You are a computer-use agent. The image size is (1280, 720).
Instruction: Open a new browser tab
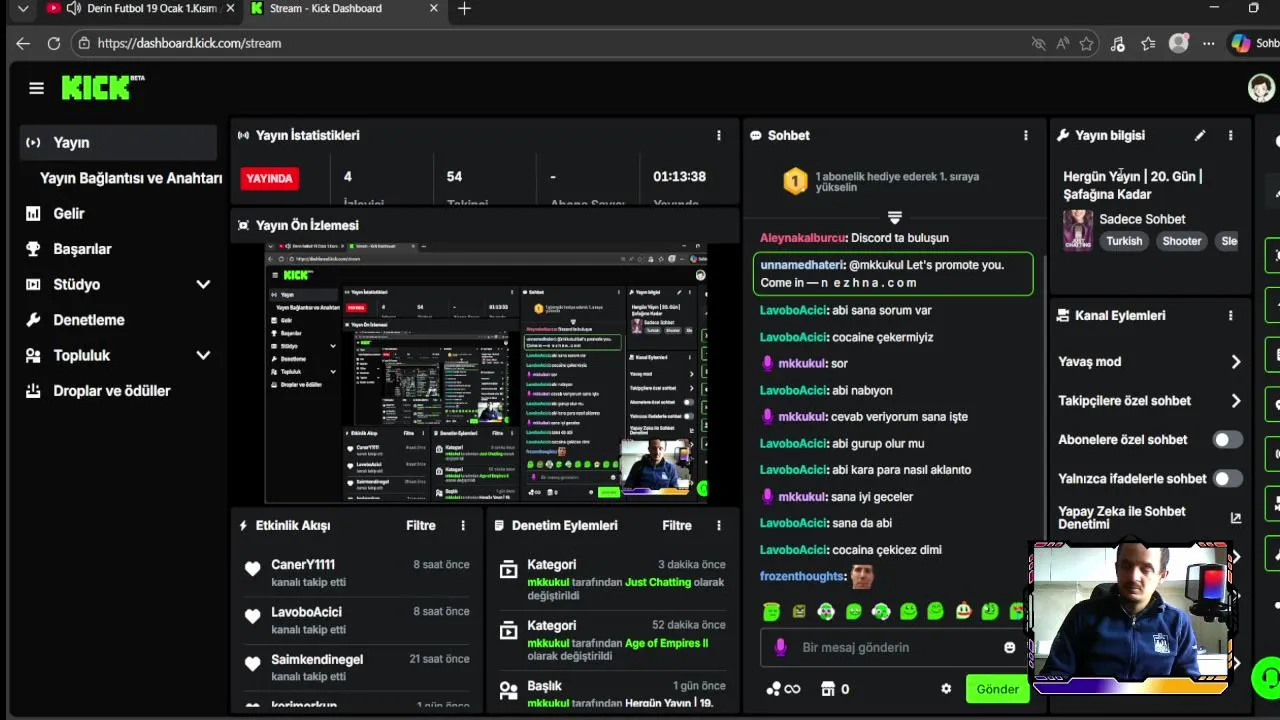(x=464, y=8)
